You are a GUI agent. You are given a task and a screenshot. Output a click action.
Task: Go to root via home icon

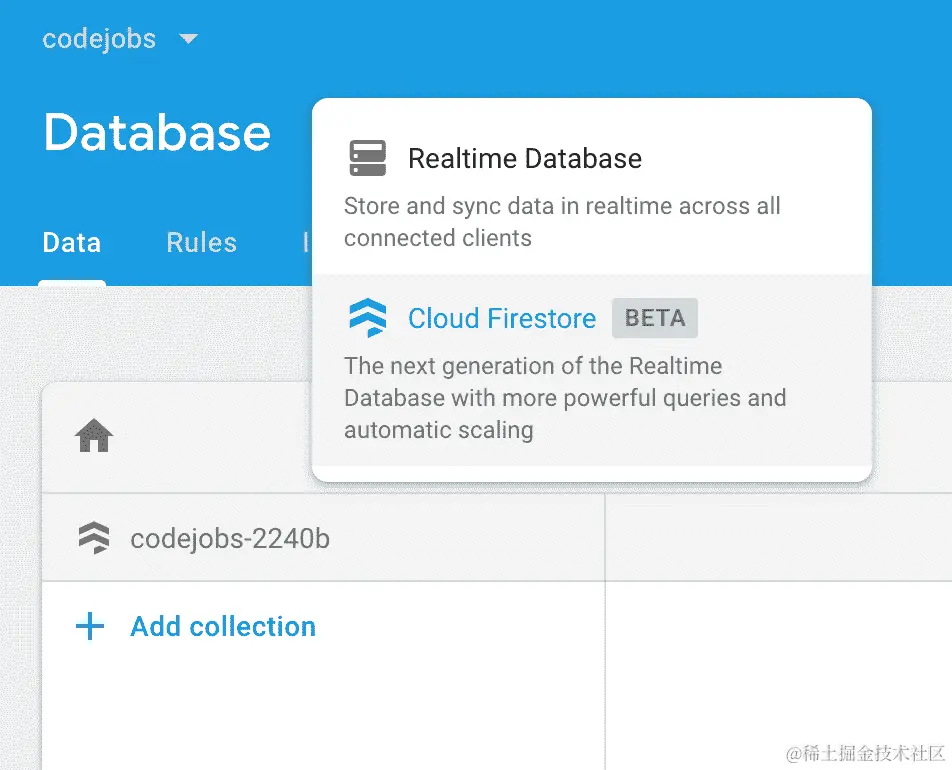coord(94,435)
